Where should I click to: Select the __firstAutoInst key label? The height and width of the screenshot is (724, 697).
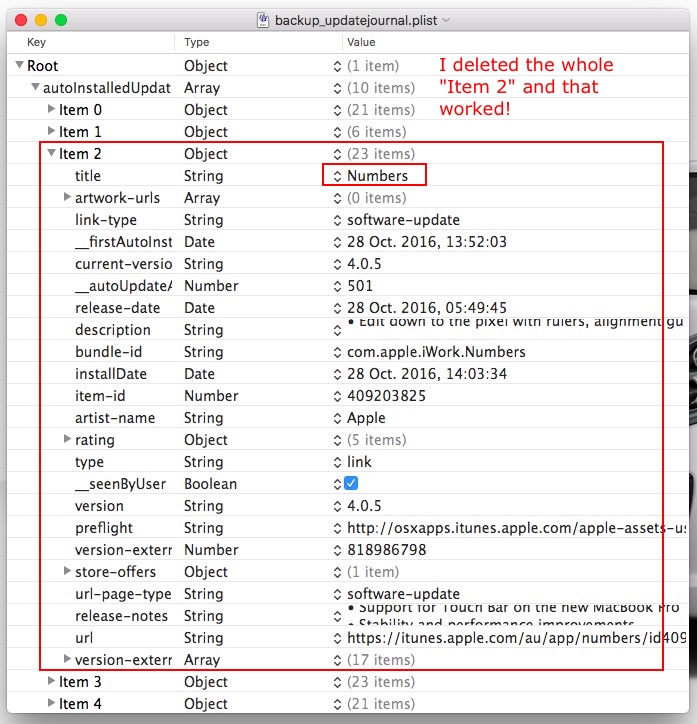coord(124,241)
